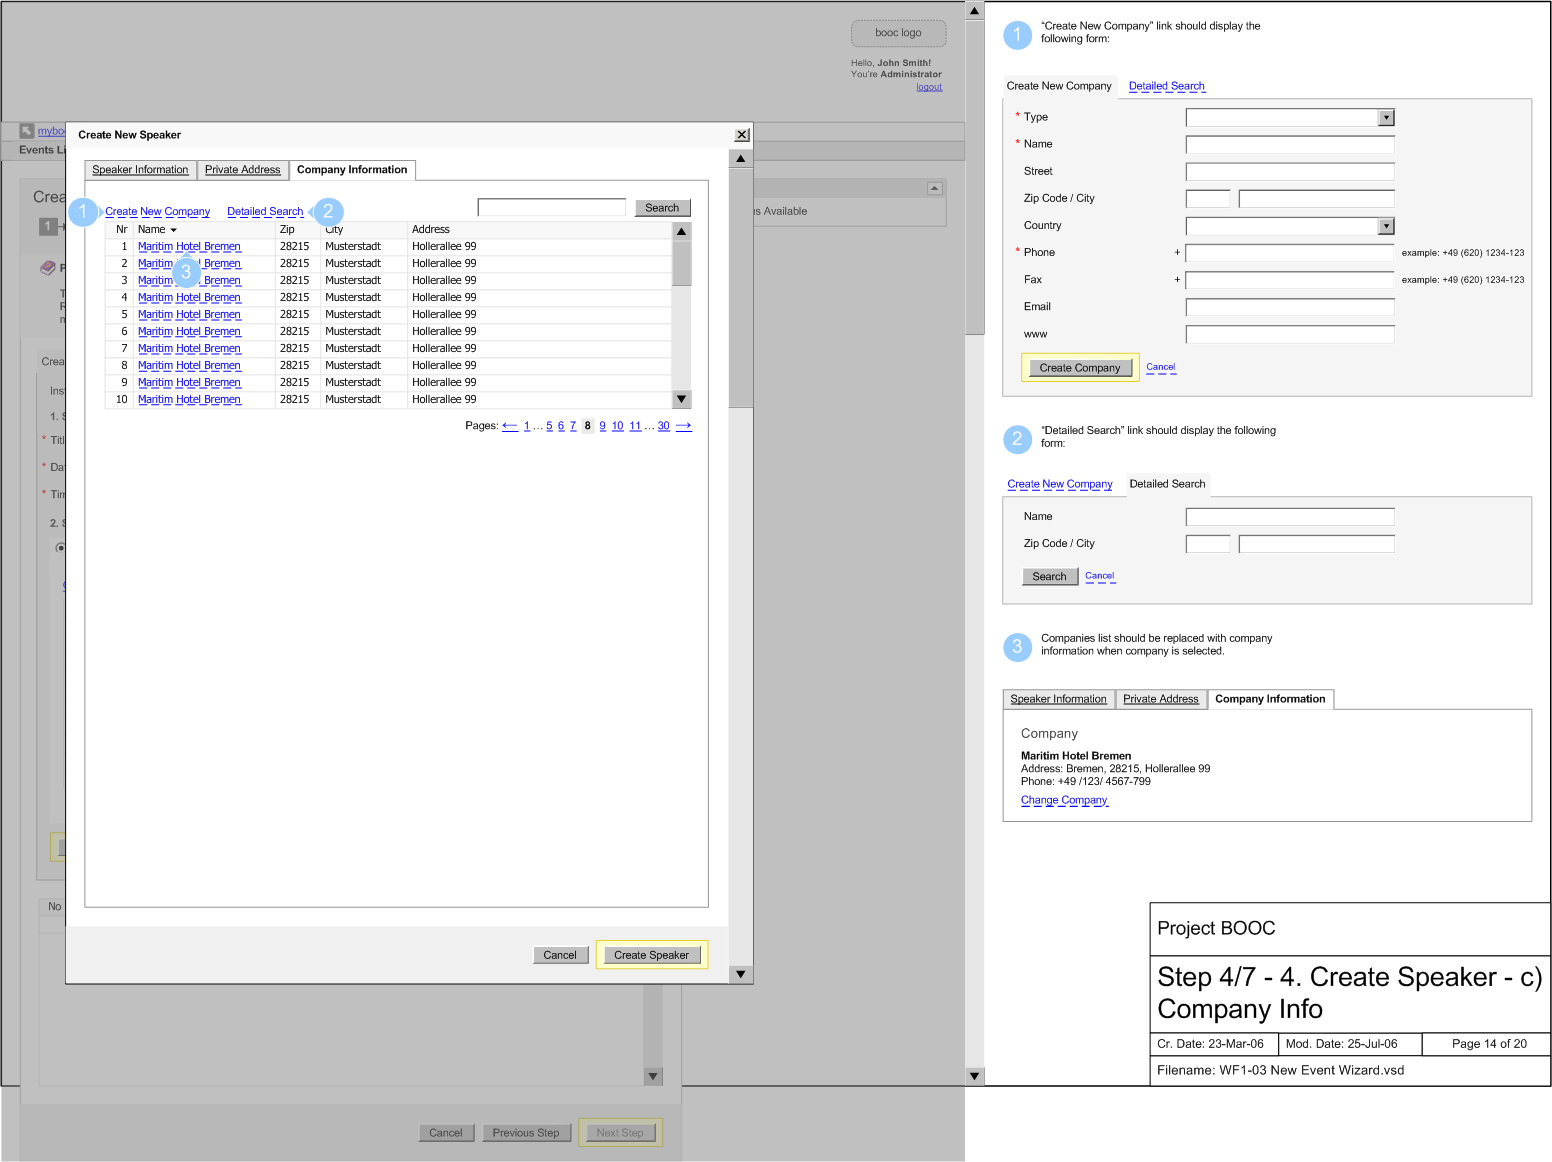Click company list scrollbar down arrow

[681, 399]
